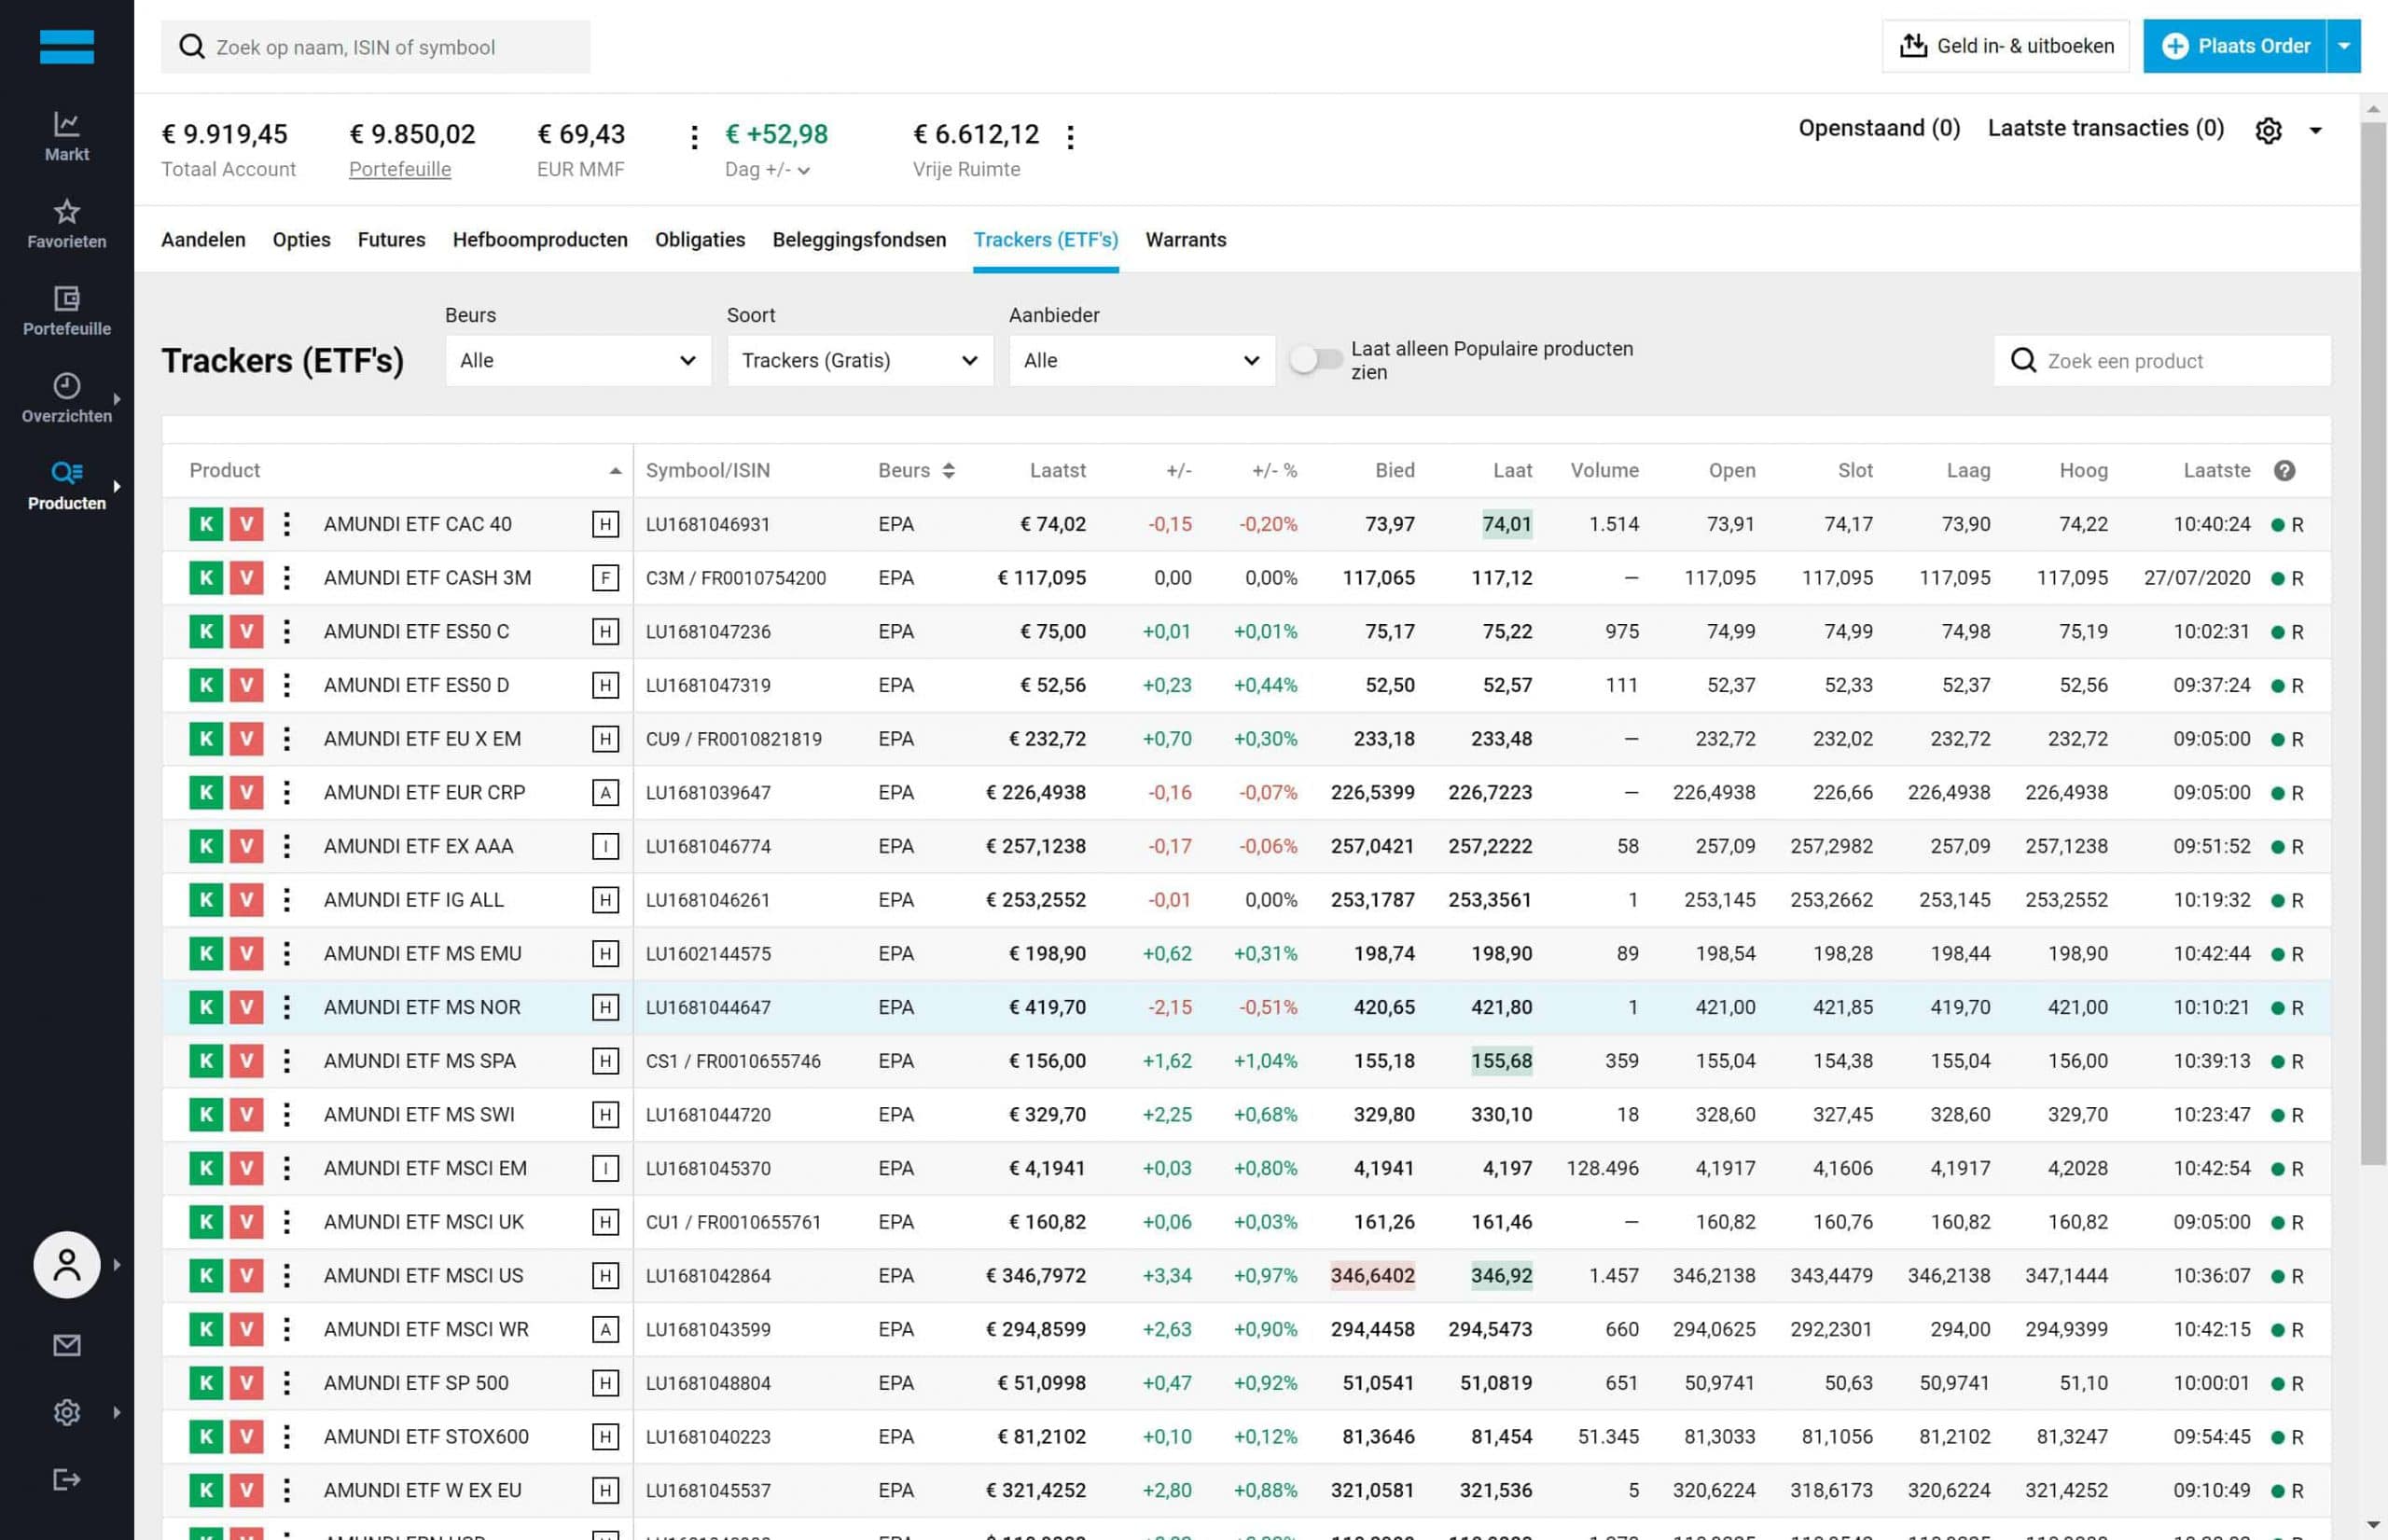Open the Aanbieder dropdown filter

[x=1141, y=360]
